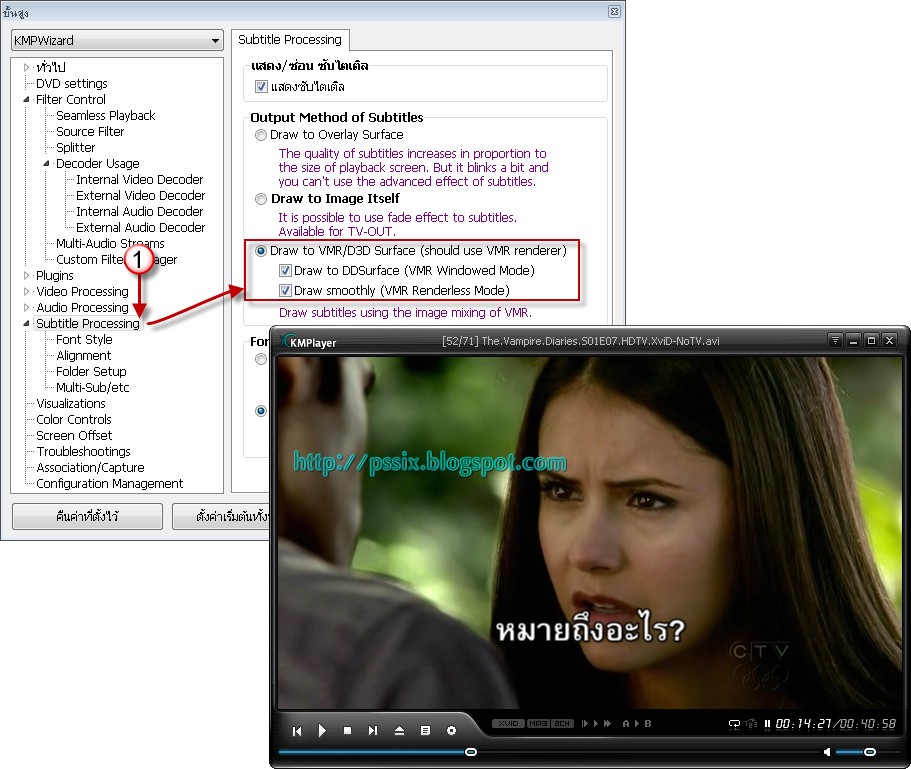
Task: Switch to the Subtitle Processing tab
Action: [290, 39]
